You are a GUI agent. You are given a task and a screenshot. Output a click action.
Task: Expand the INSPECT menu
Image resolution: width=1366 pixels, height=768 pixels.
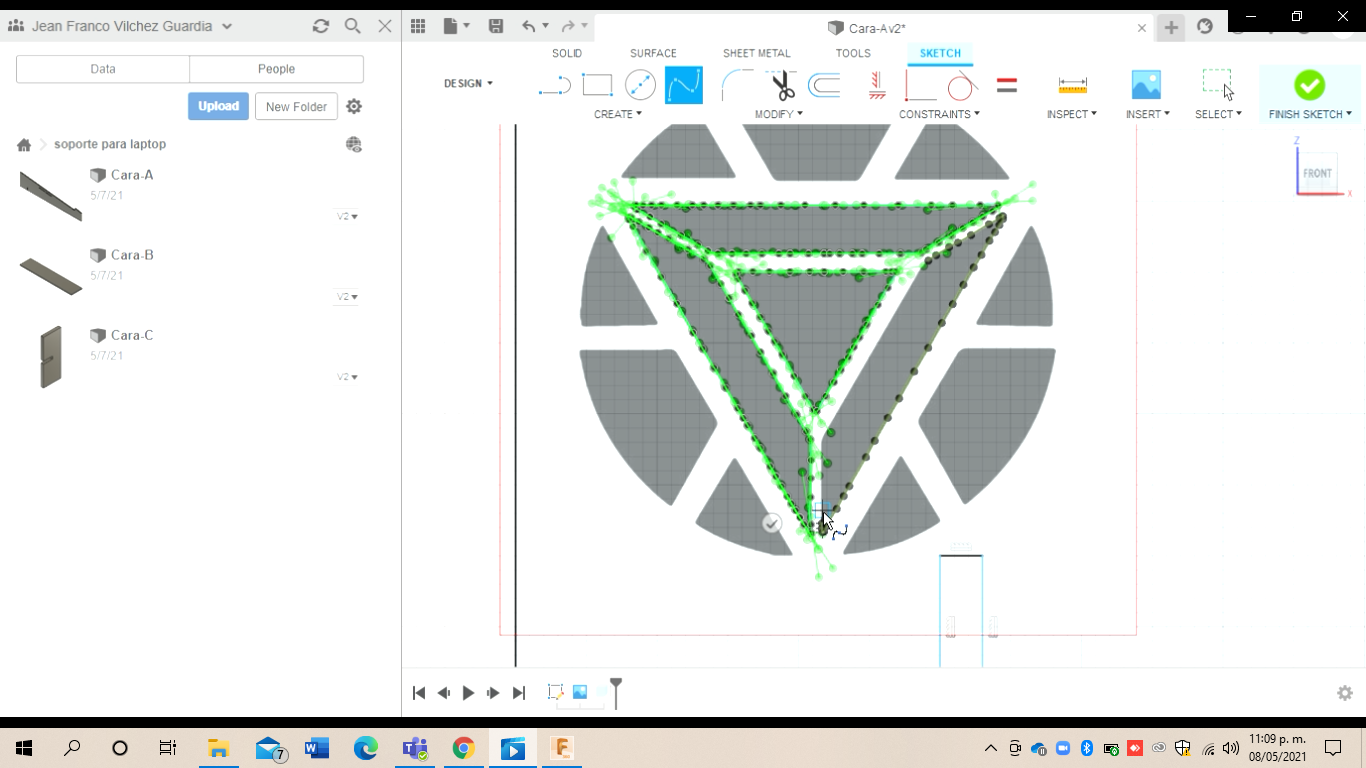click(x=1072, y=114)
